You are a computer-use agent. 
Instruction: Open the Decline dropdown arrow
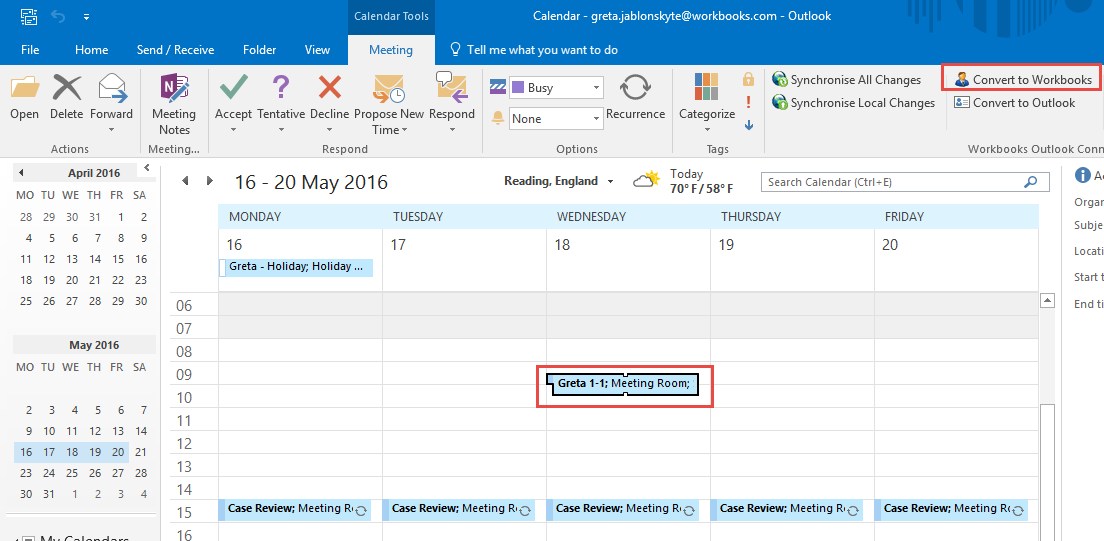329,130
